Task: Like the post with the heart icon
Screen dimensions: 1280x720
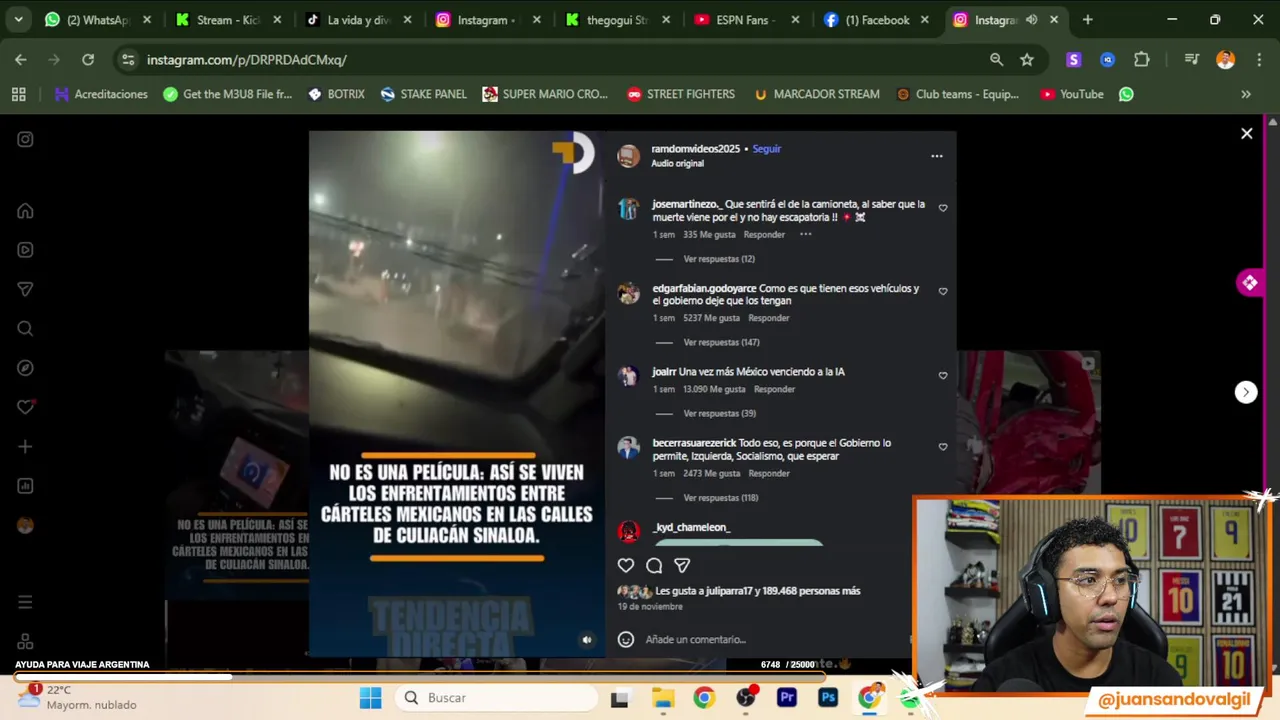Action: tap(626, 565)
